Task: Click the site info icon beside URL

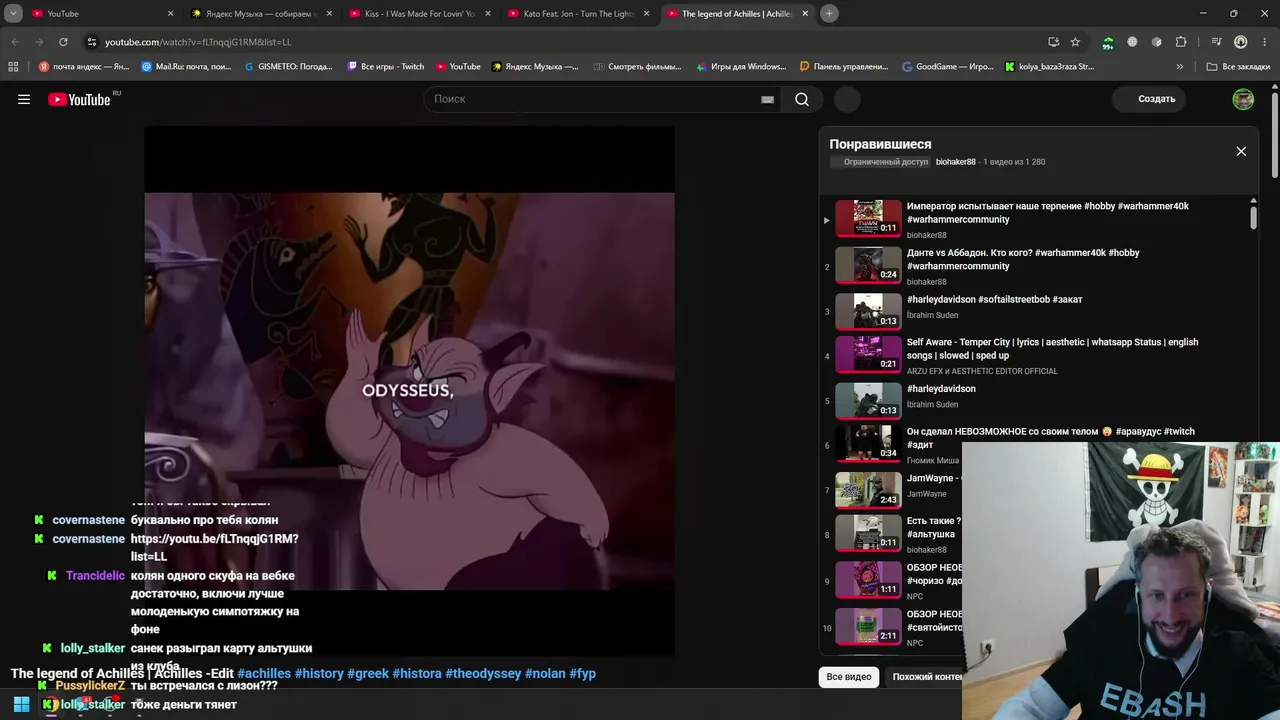Action: (x=92, y=42)
